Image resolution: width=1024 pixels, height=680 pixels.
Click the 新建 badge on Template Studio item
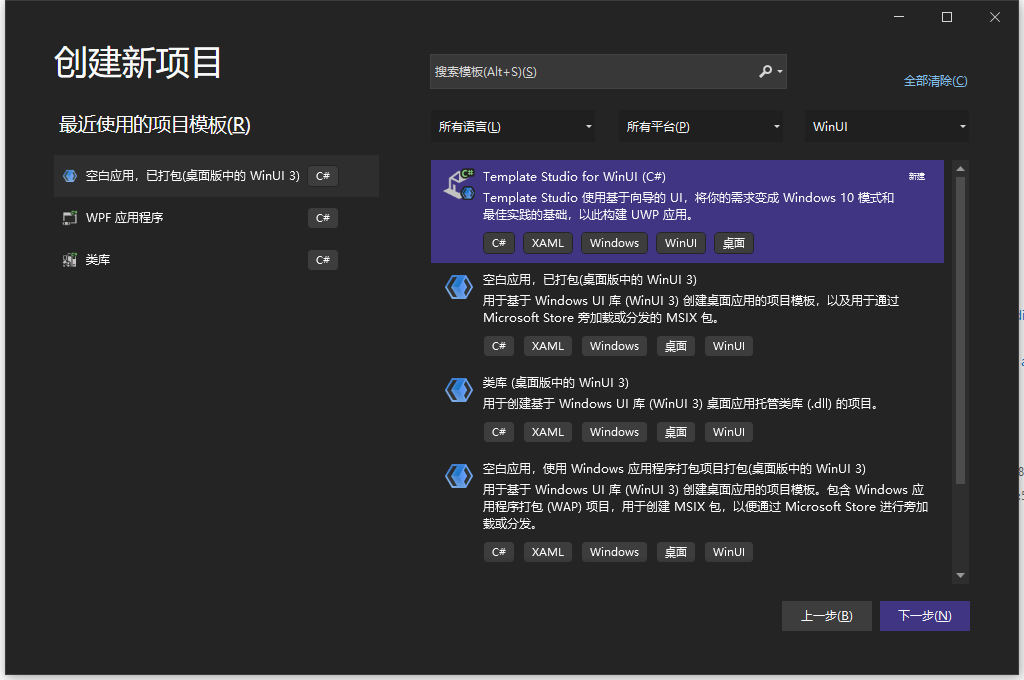pos(917,176)
